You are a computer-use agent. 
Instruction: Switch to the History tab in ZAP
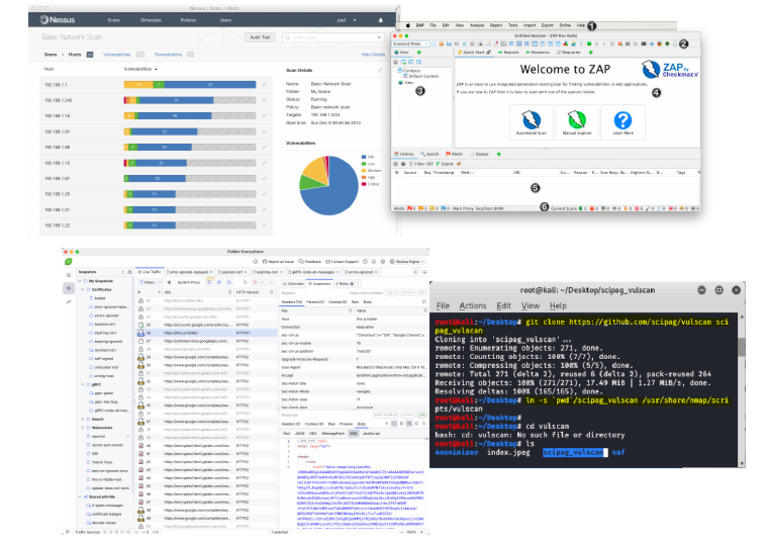(405, 154)
